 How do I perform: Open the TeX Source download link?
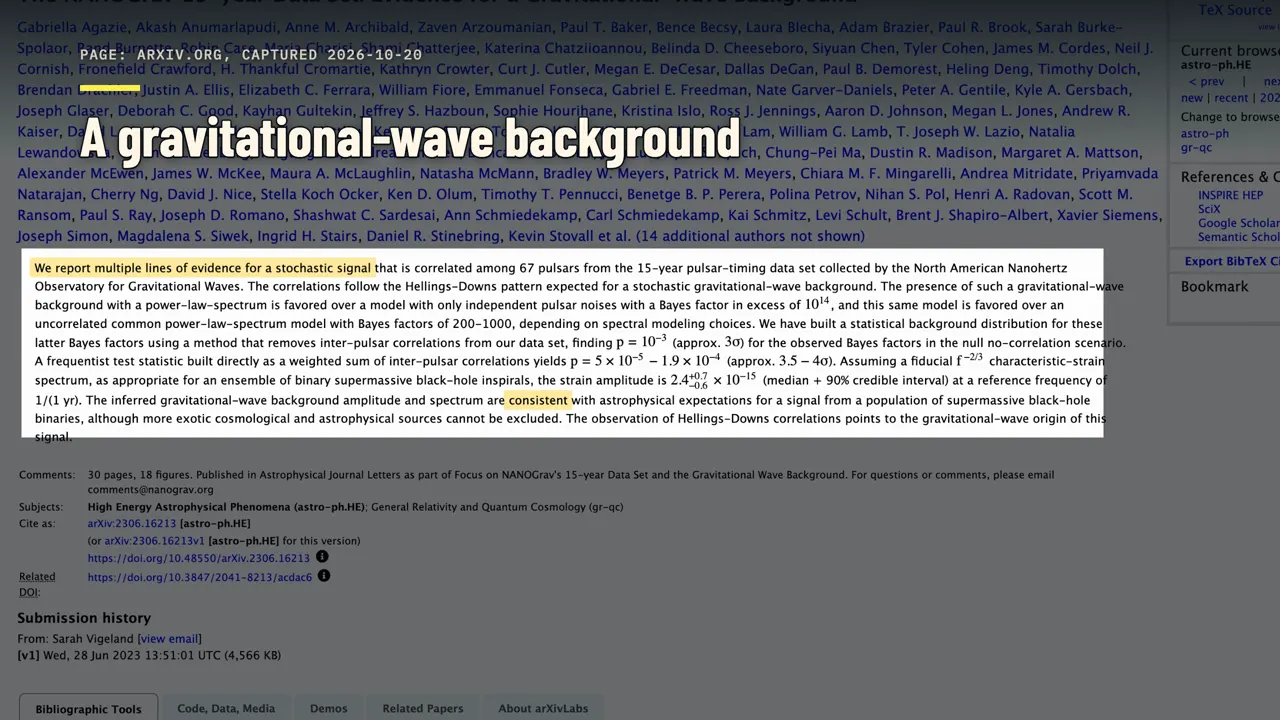coord(1235,10)
